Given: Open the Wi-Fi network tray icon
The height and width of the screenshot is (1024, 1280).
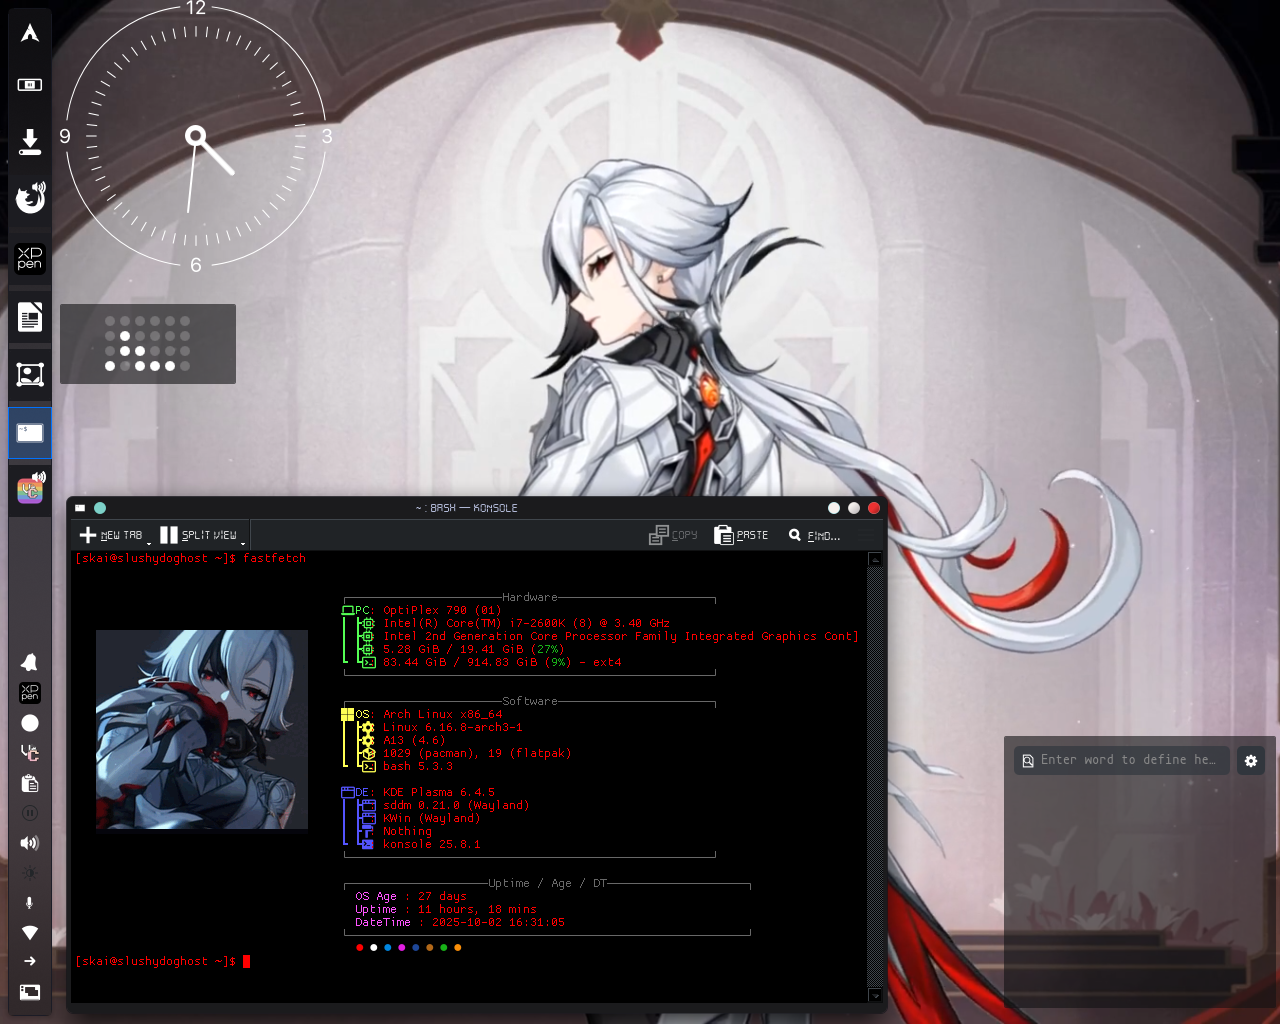Looking at the screenshot, I should 30,932.
